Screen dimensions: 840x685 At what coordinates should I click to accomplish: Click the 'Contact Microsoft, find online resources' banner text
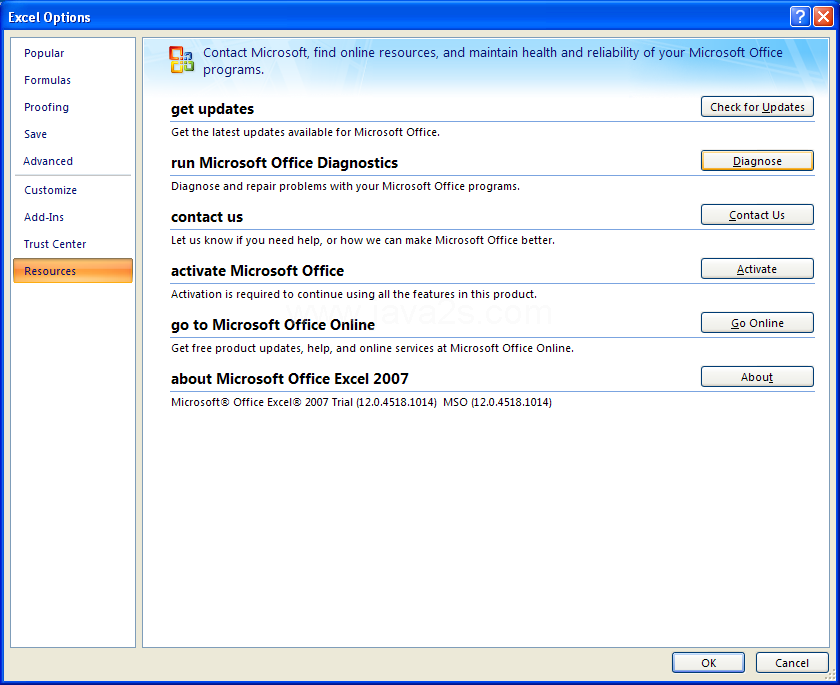493,61
